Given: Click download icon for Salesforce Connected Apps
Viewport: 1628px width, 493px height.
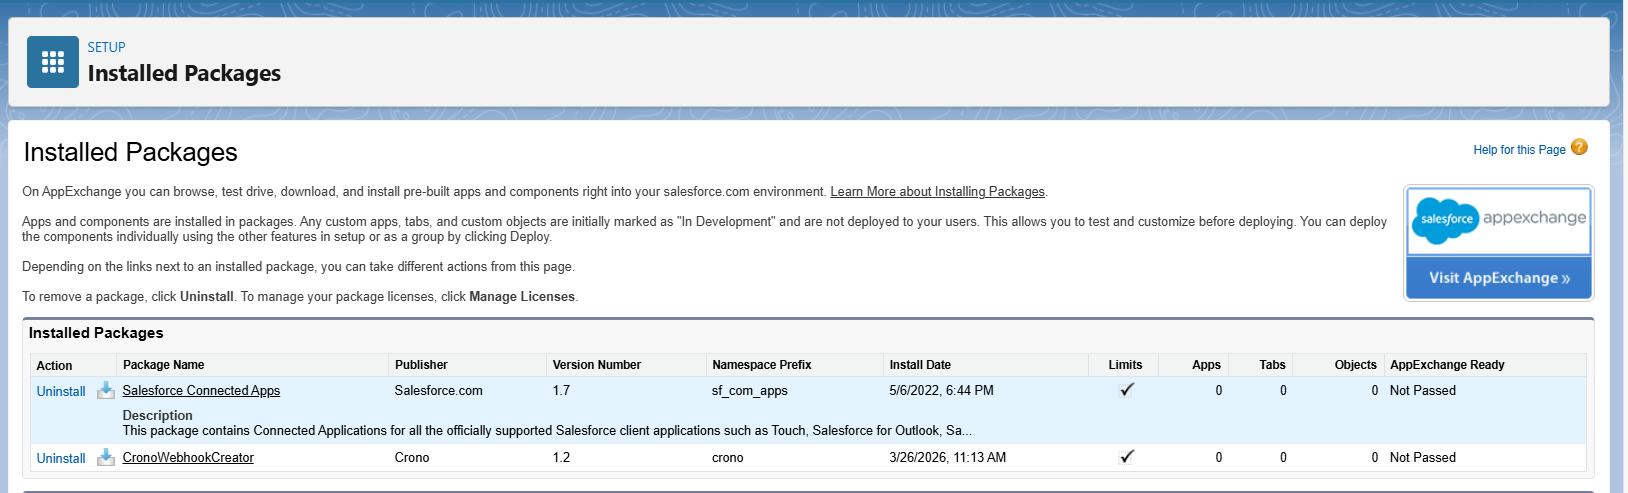Looking at the screenshot, I should [x=106, y=391].
